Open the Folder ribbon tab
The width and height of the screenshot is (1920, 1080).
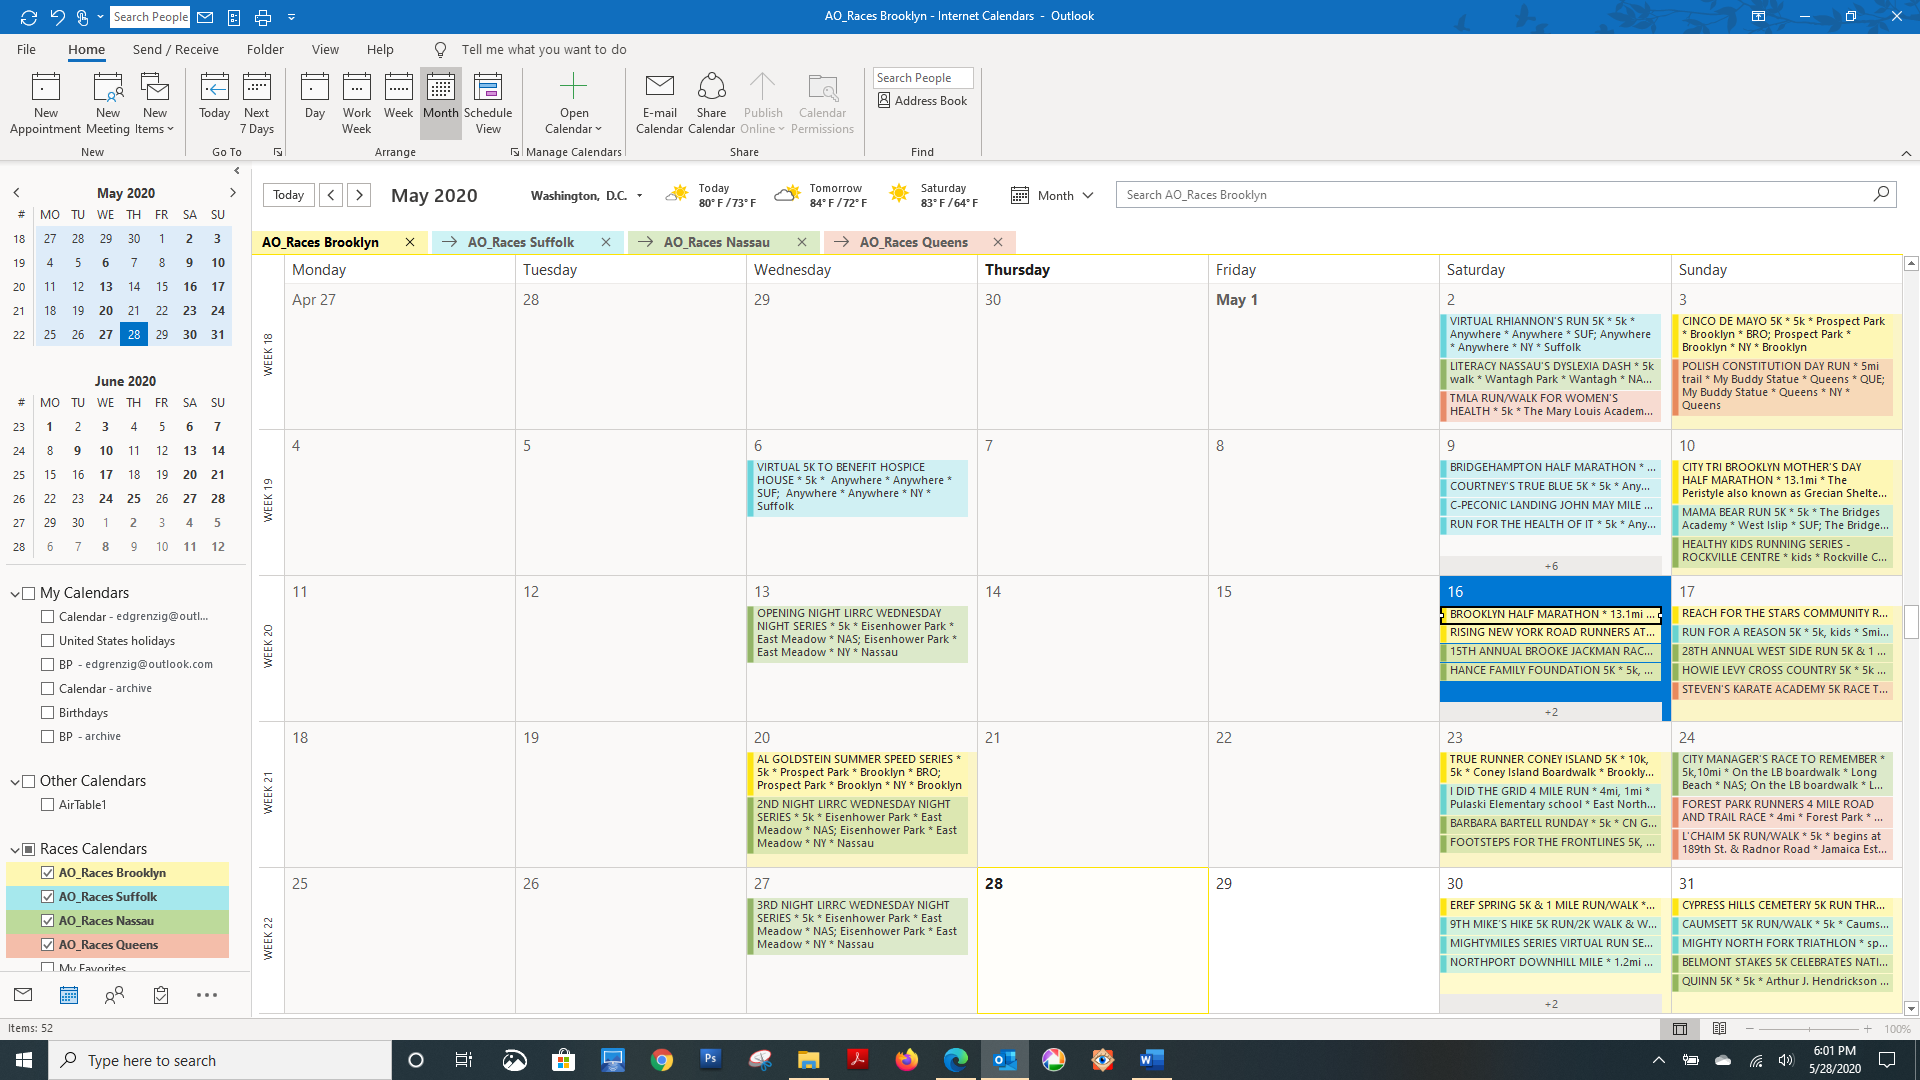[265, 49]
